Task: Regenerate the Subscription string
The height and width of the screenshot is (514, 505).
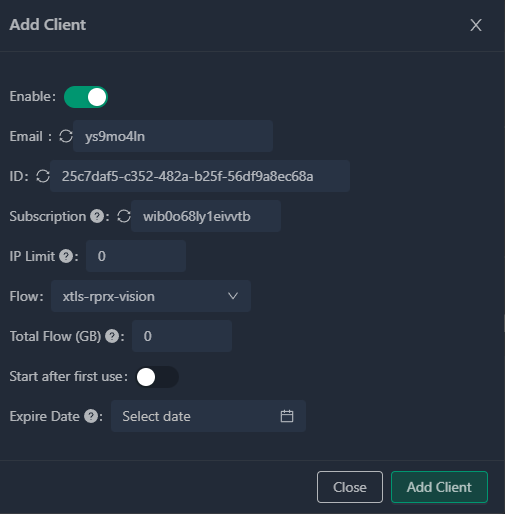Action: coord(124,216)
